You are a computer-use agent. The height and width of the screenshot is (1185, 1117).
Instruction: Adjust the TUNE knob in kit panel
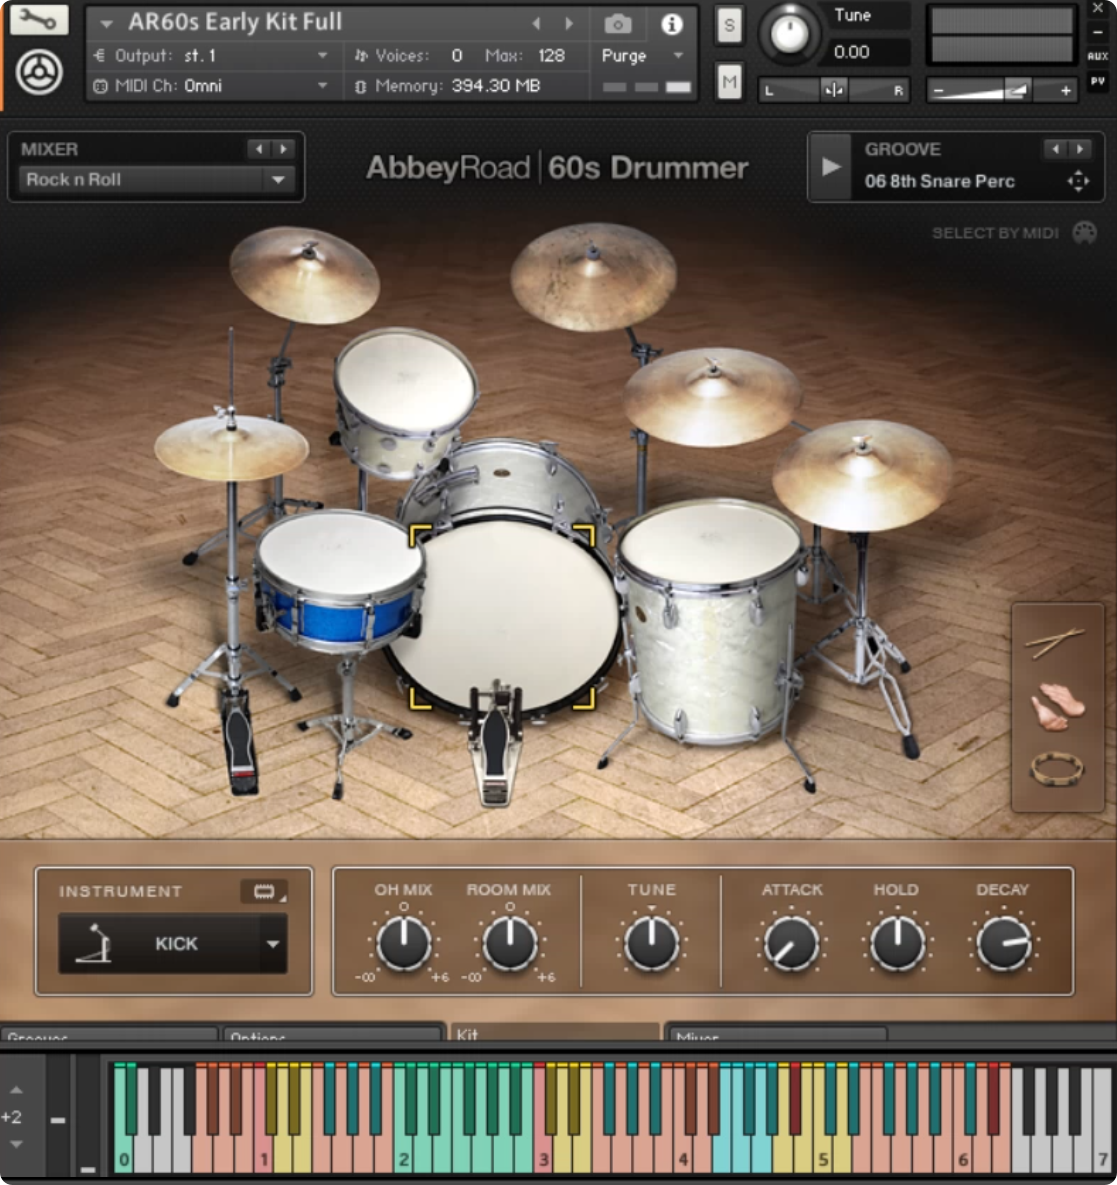pyautogui.click(x=651, y=943)
